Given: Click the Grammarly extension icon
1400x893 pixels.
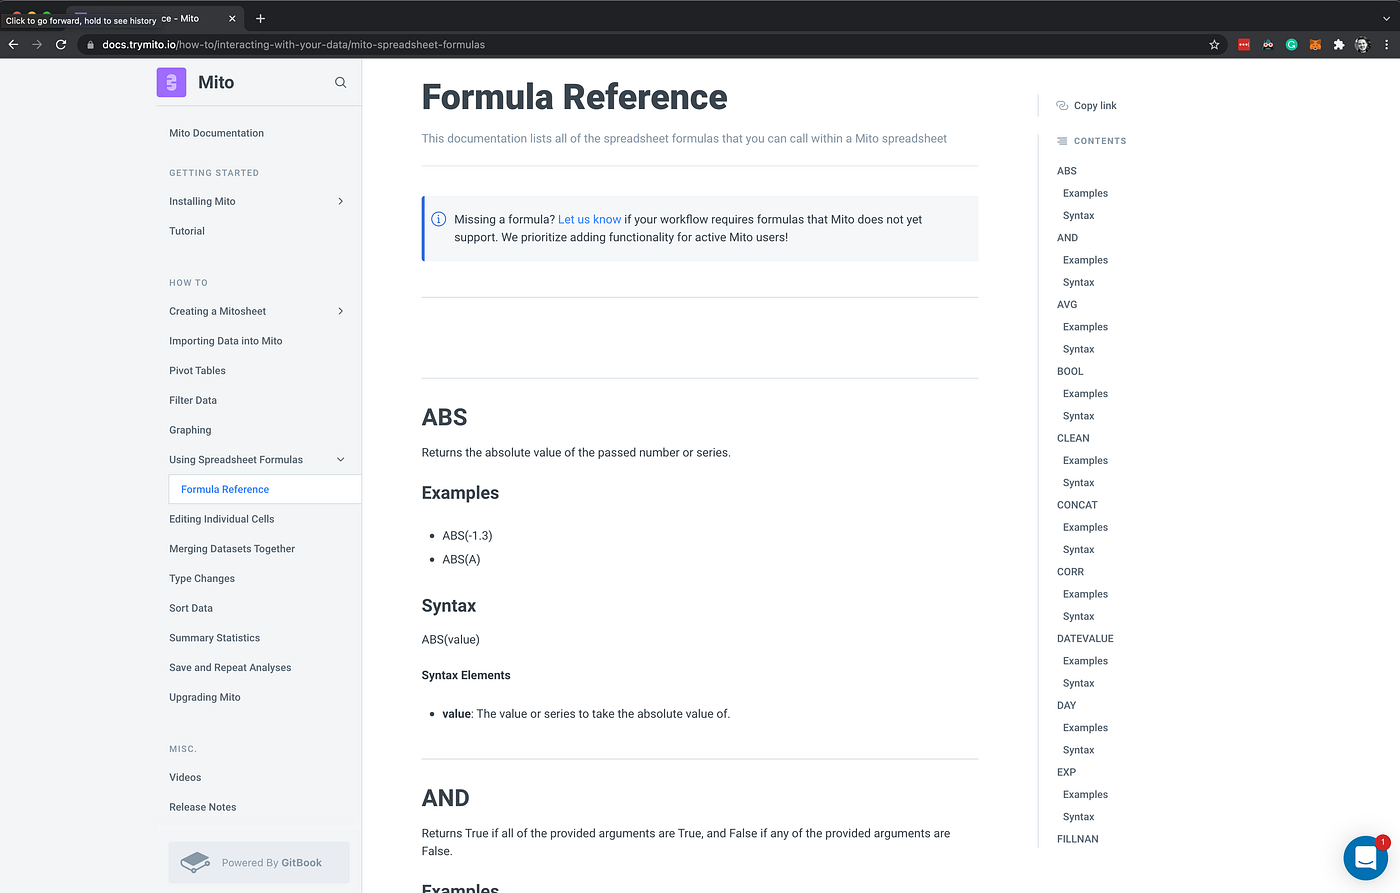Looking at the screenshot, I should tap(1291, 44).
